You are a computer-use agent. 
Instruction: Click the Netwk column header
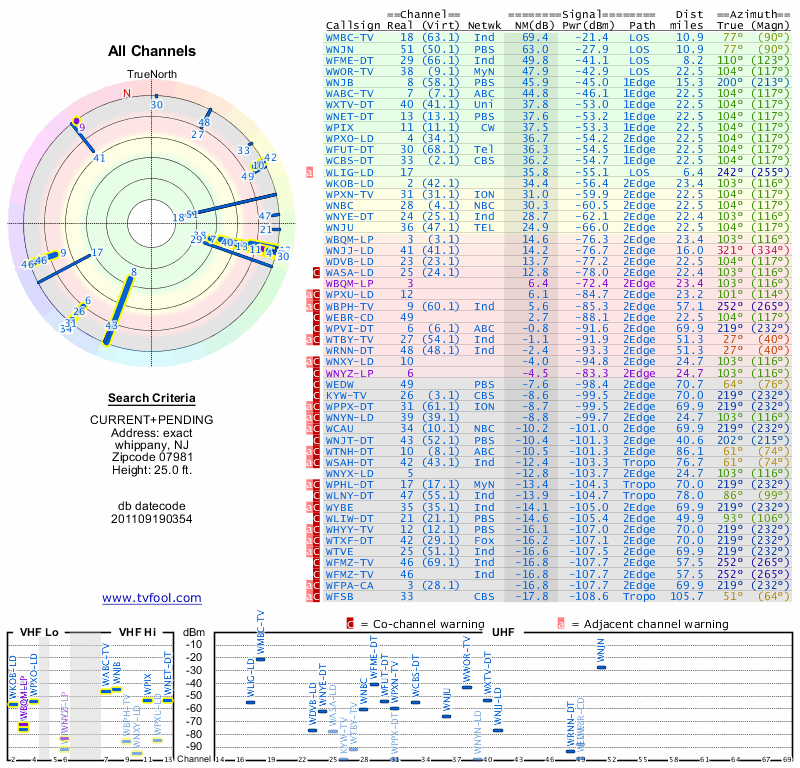pyautogui.click(x=484, y=26)
